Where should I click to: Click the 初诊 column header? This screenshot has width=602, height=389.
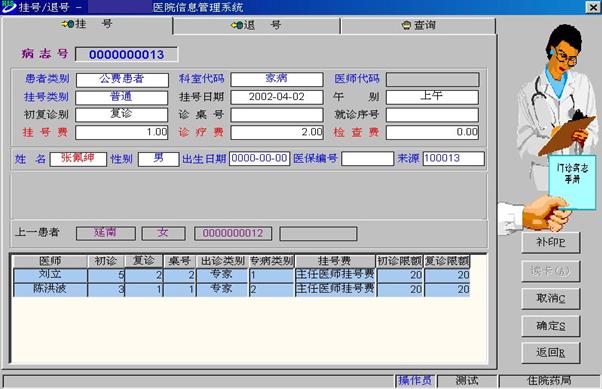[106, 261]
